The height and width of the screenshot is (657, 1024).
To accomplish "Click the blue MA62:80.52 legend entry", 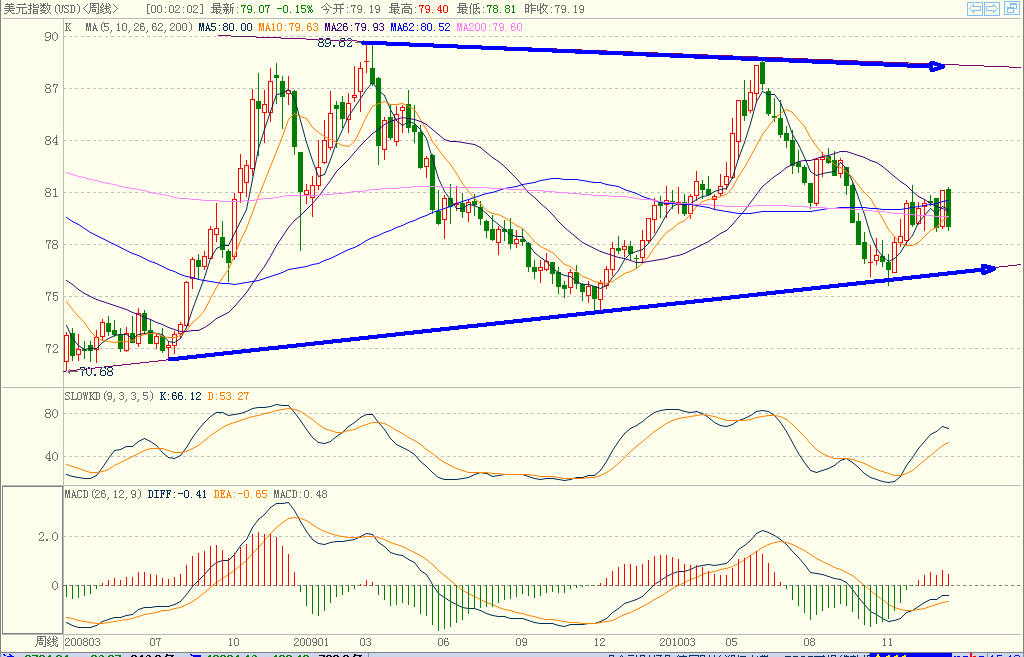I will point(420,27).
